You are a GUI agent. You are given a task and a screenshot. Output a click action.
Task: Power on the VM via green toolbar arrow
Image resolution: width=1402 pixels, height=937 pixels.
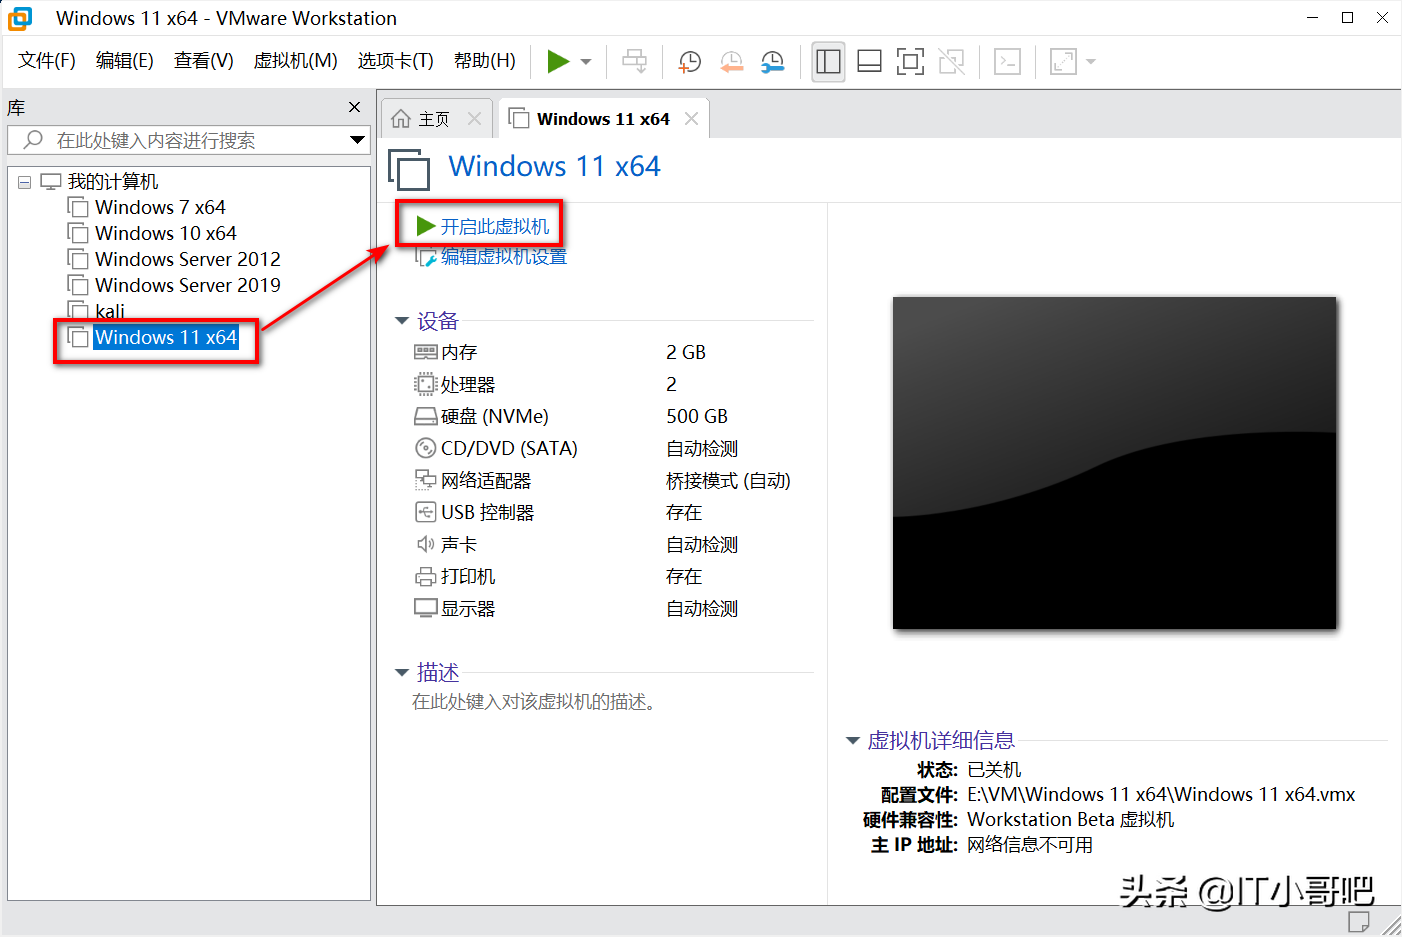tap(558, 61)
